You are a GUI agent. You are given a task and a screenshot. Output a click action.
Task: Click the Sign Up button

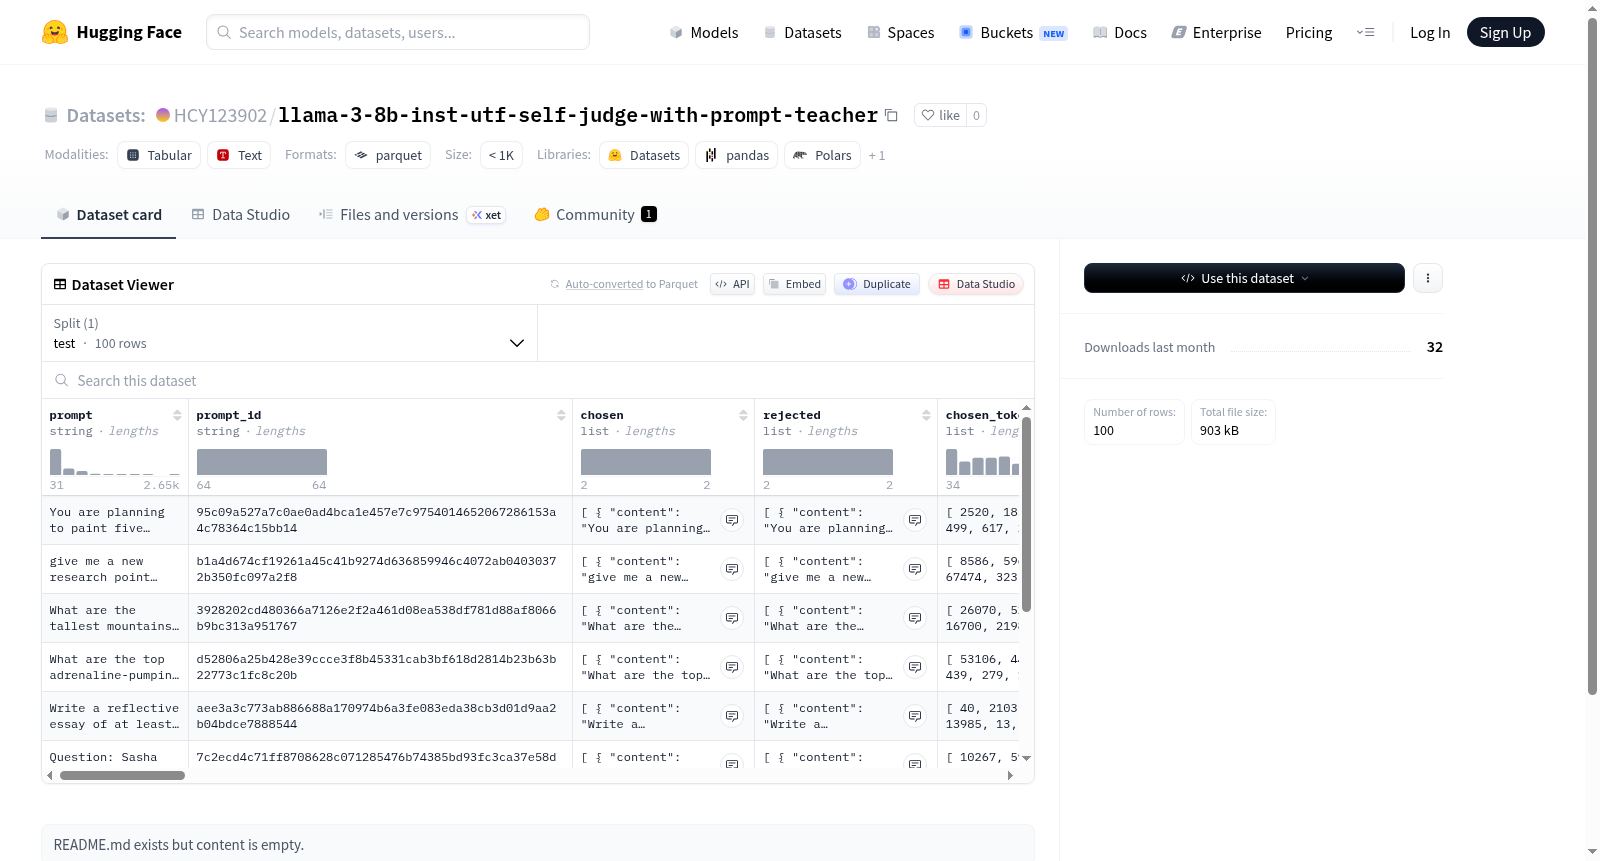click(x=1506, y=32)
